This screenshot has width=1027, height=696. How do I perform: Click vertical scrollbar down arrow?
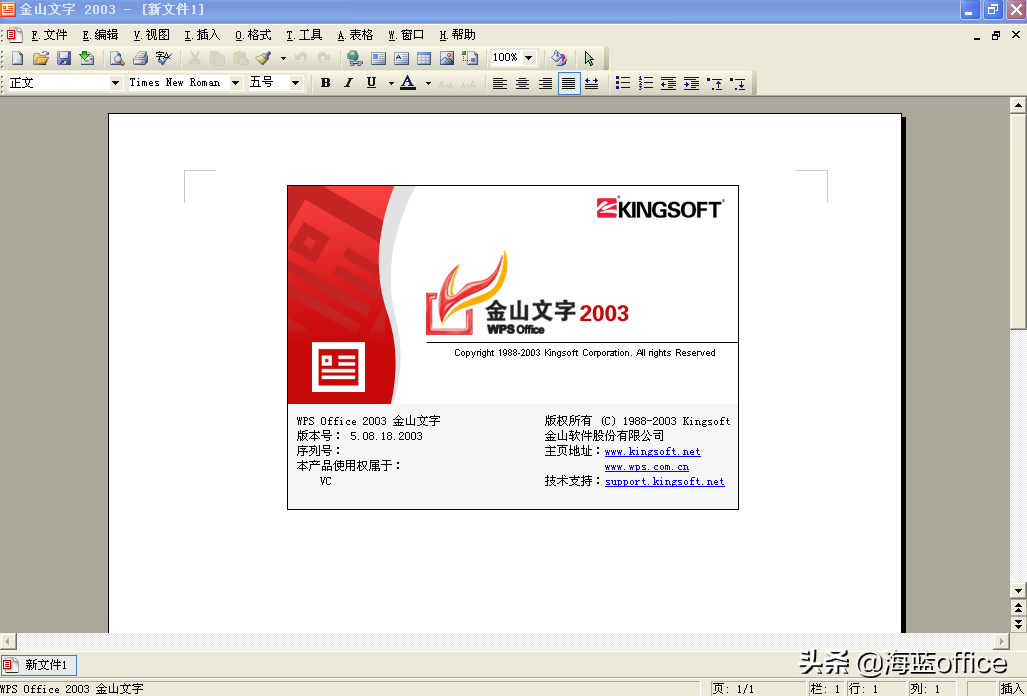(1018, 591)
